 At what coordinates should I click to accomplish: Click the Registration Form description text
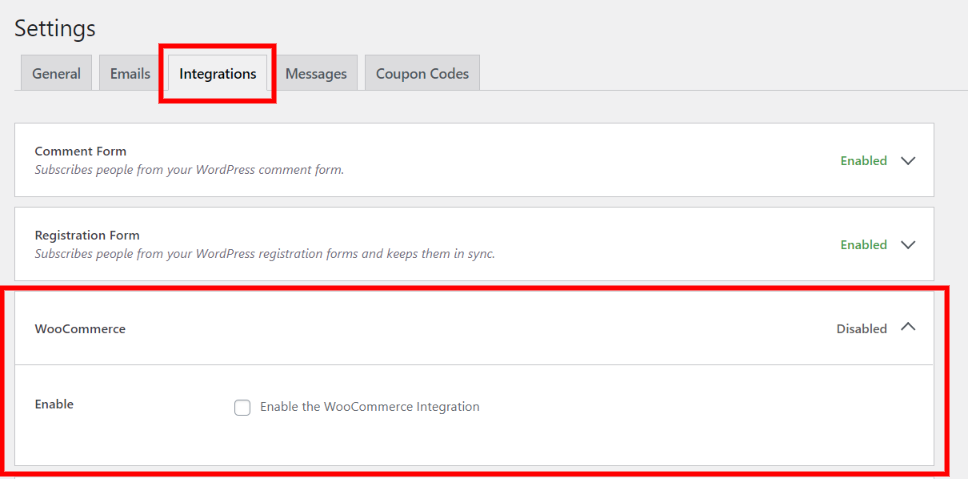tap(265, 254)
